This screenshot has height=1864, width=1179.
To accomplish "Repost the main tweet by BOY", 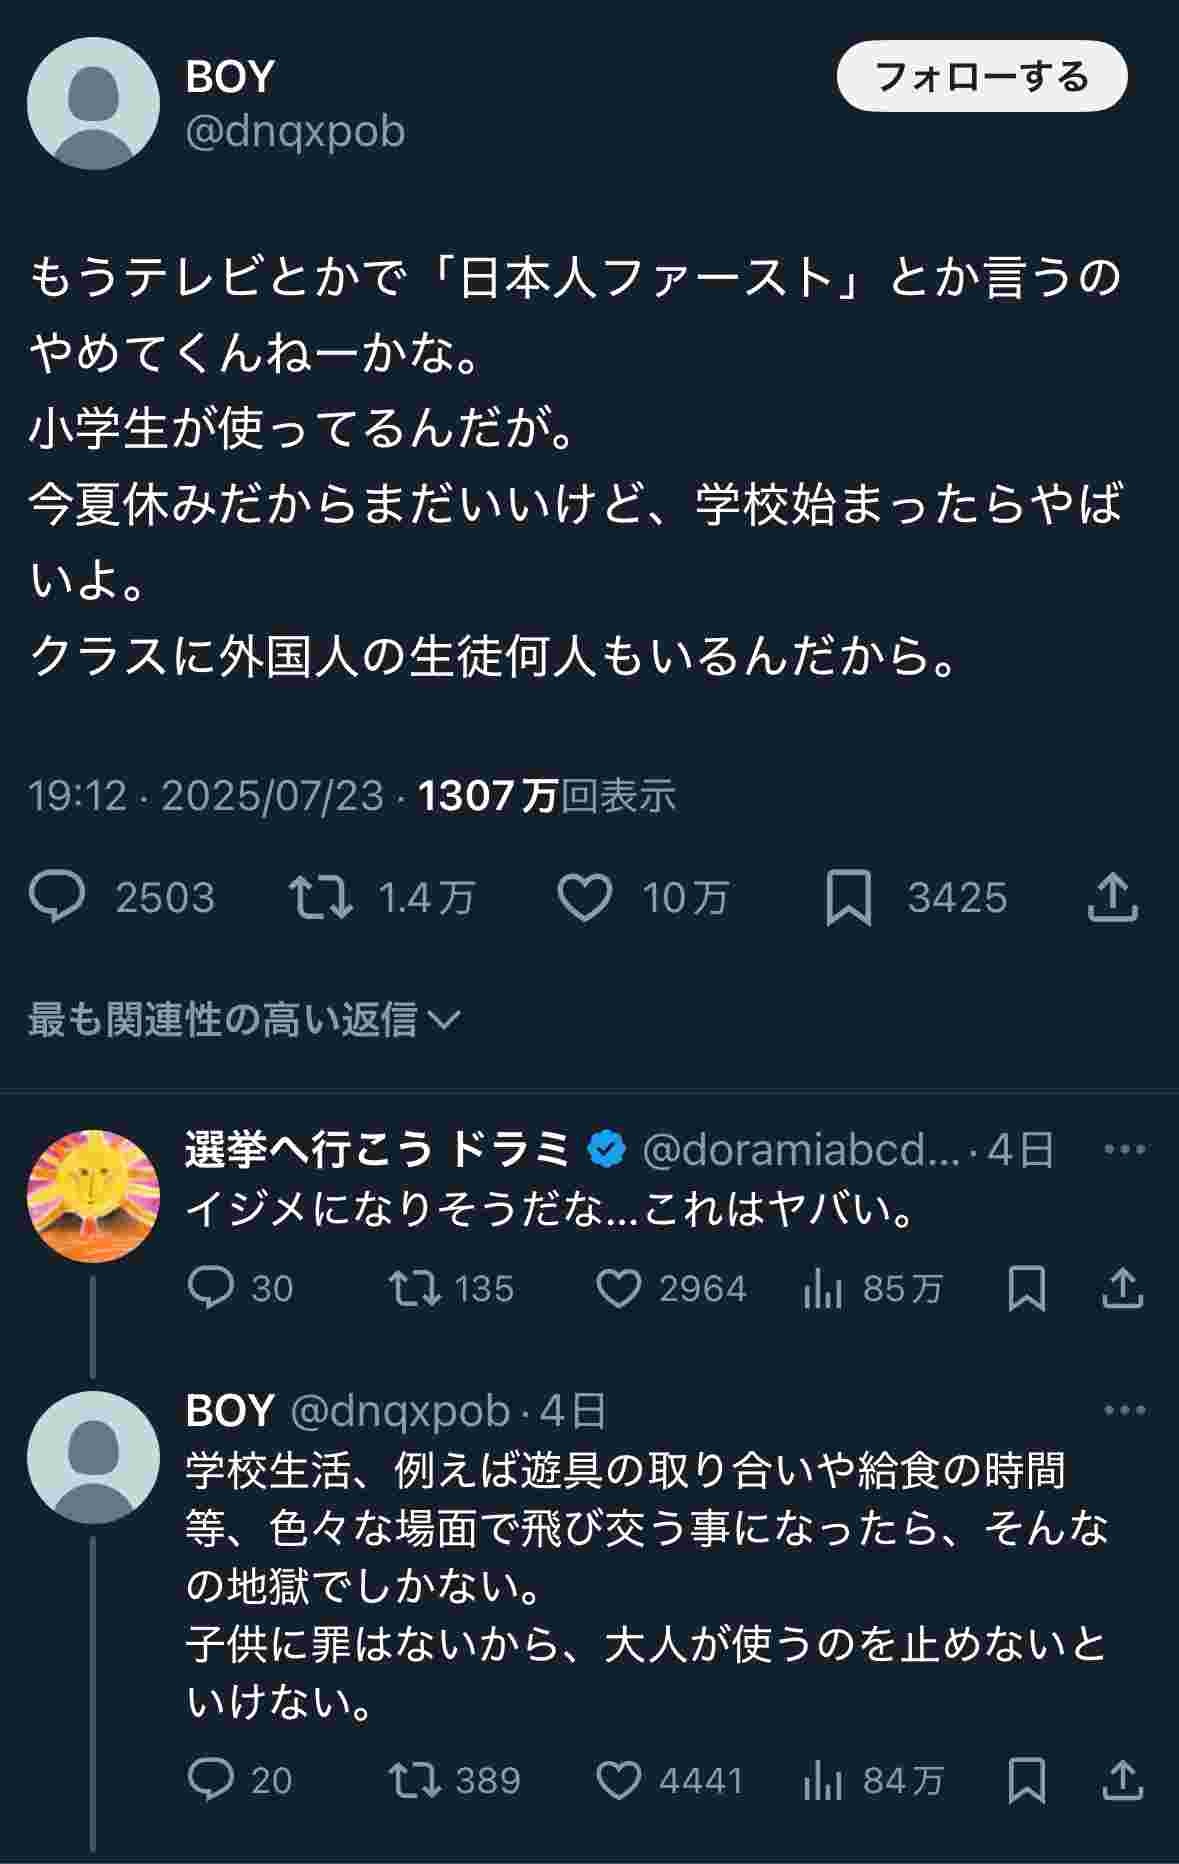I will click(320, 896).
